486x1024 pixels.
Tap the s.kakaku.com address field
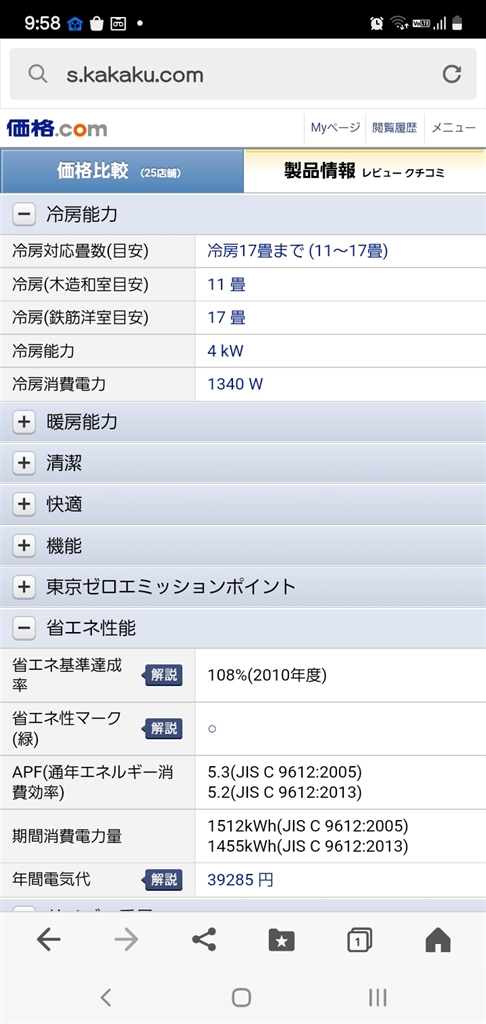tap(243, 74)
